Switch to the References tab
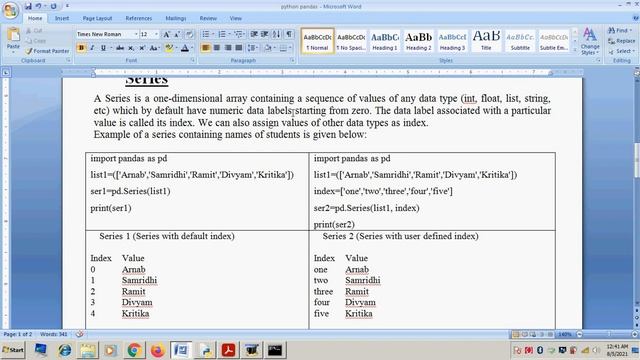 [x=139, y=18]
